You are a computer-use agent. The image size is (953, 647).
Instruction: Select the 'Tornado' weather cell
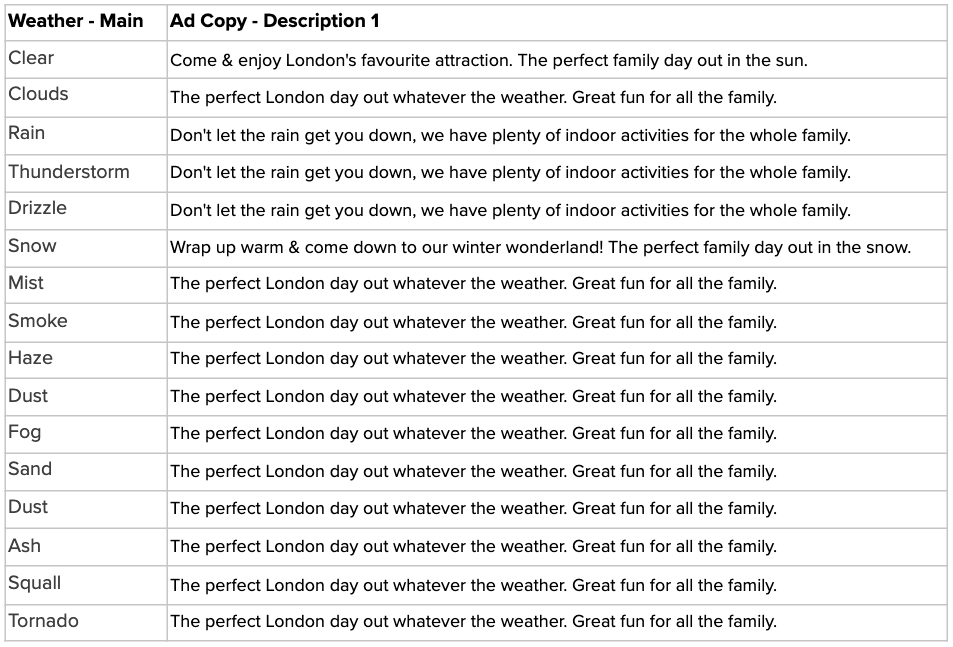tap(86, 622)
